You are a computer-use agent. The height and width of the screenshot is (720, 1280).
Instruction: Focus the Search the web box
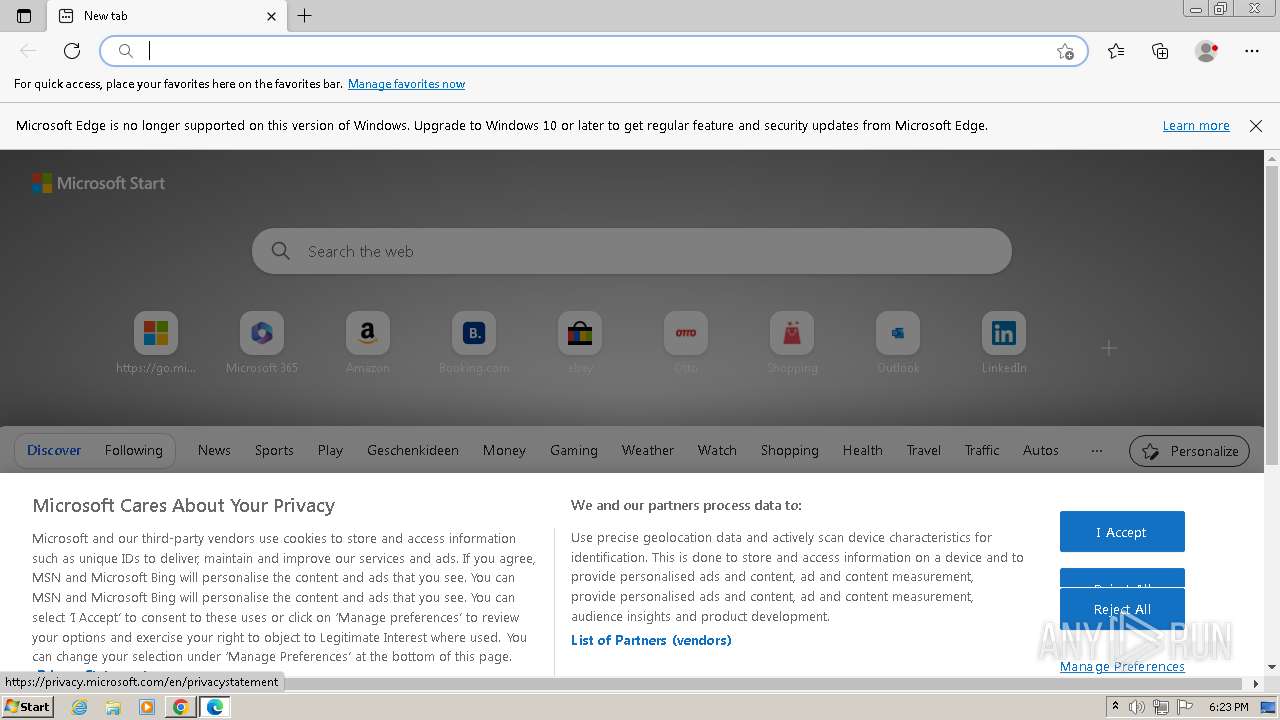[632, 251]
